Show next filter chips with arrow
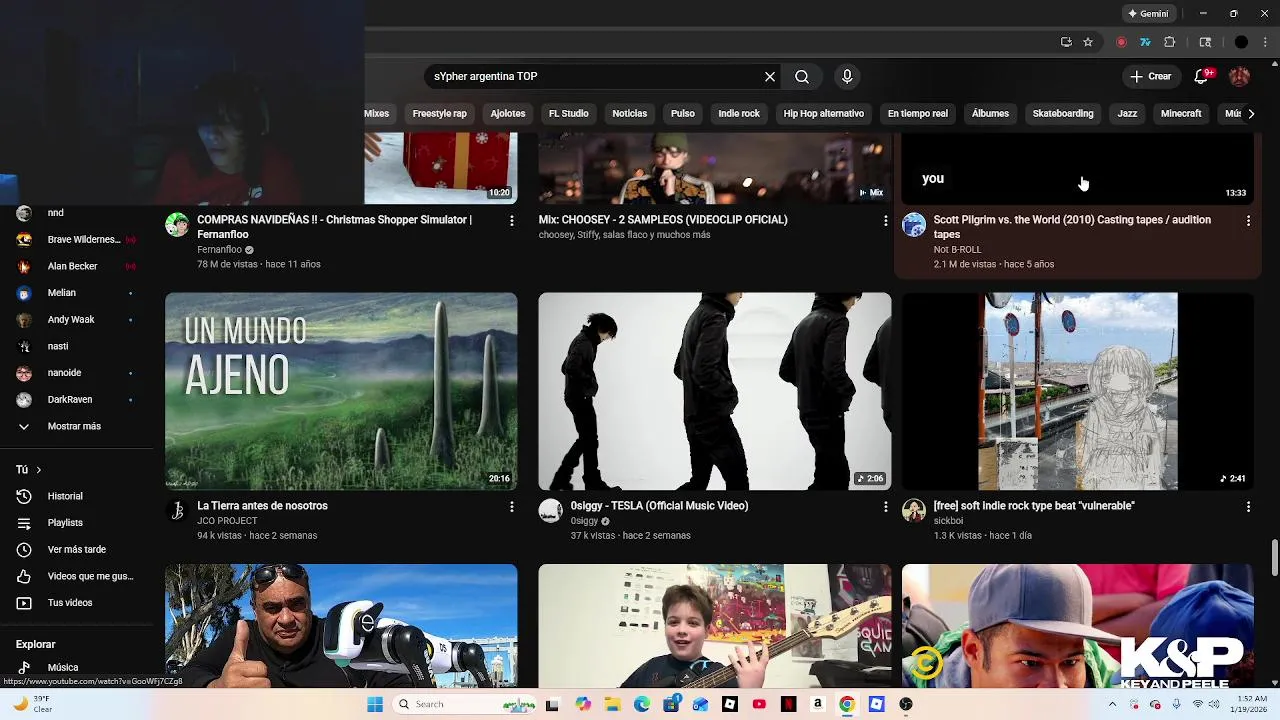This screenshot has width=1280, height=720. click(1251, 114)
